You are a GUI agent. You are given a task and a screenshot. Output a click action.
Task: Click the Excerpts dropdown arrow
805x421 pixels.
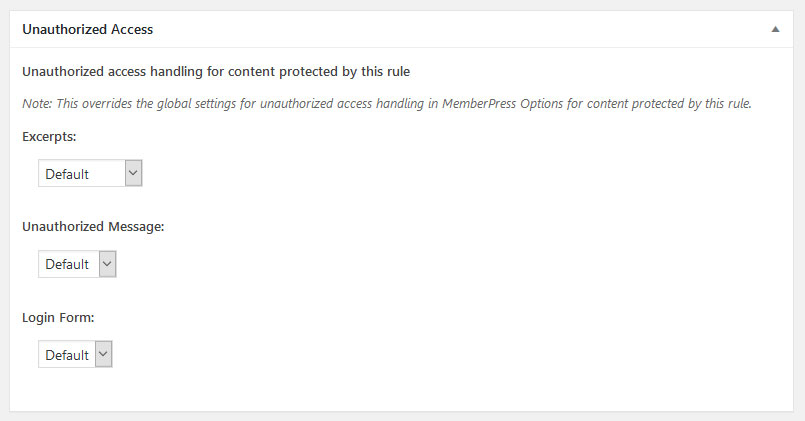(133, 173)
